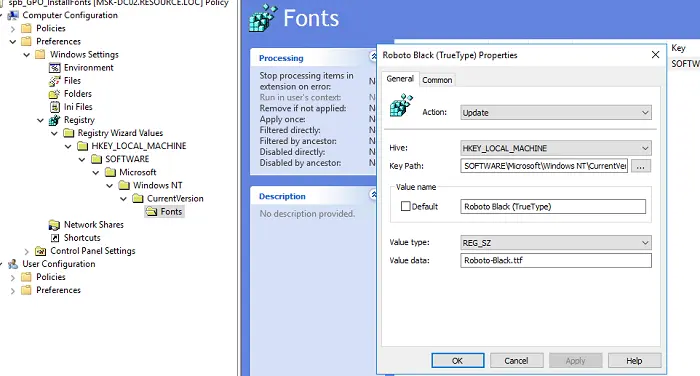700x376 pixels.
Task: Switch to the Common tab
Action: click(437, 80)
